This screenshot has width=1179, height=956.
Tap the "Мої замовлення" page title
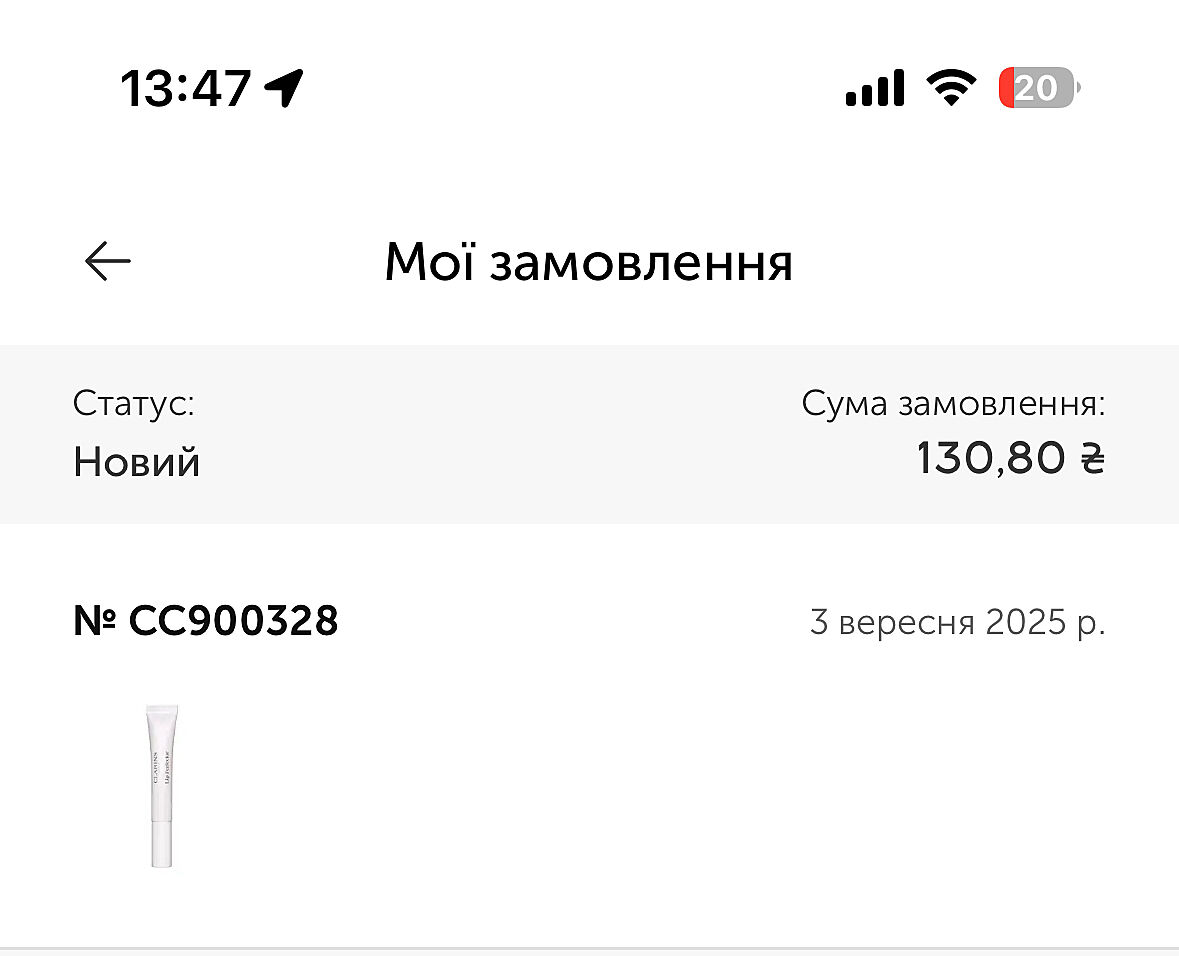[x=588, y=262]
